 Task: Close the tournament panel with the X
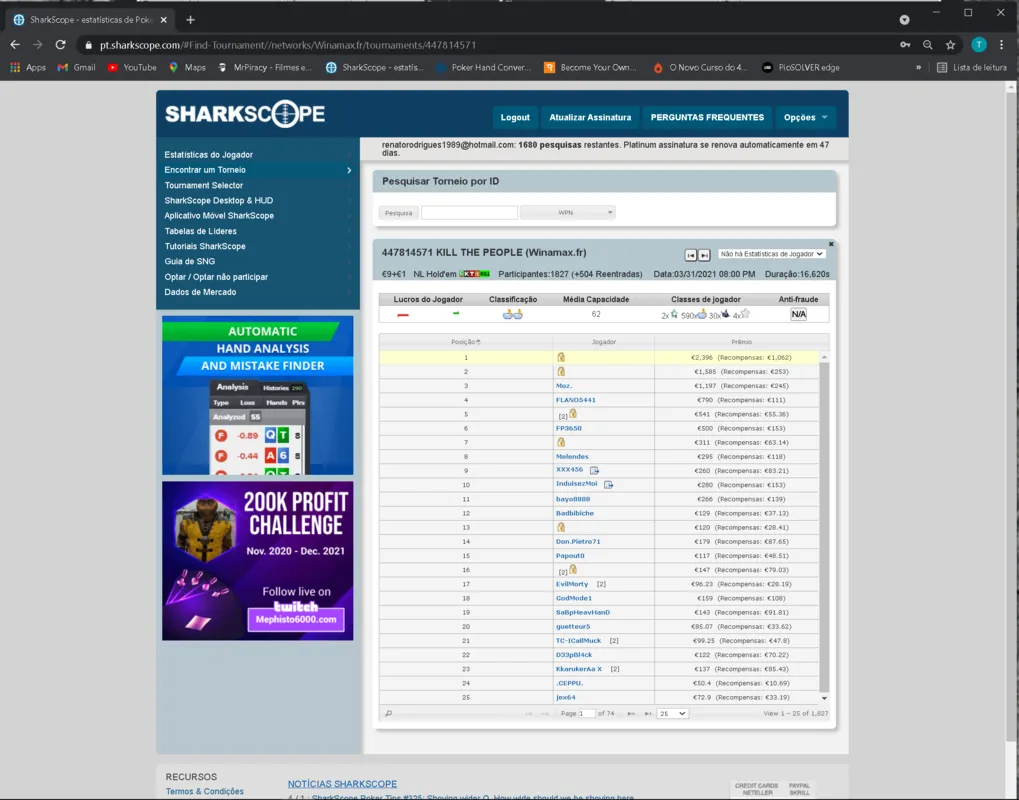click(831, 244)
